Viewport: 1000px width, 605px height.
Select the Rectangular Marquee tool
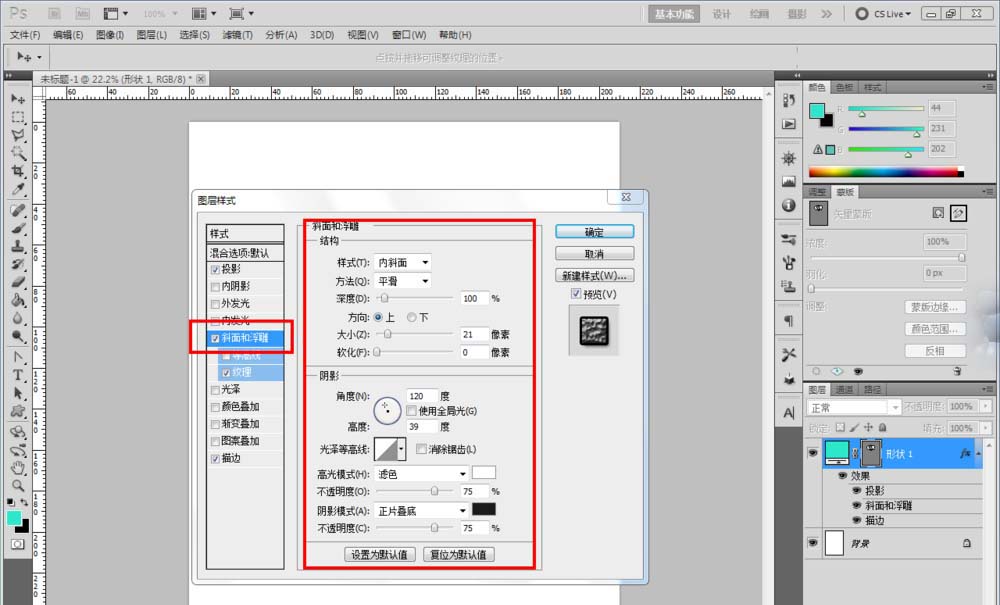pyautogui.click(x=18, y=117)
